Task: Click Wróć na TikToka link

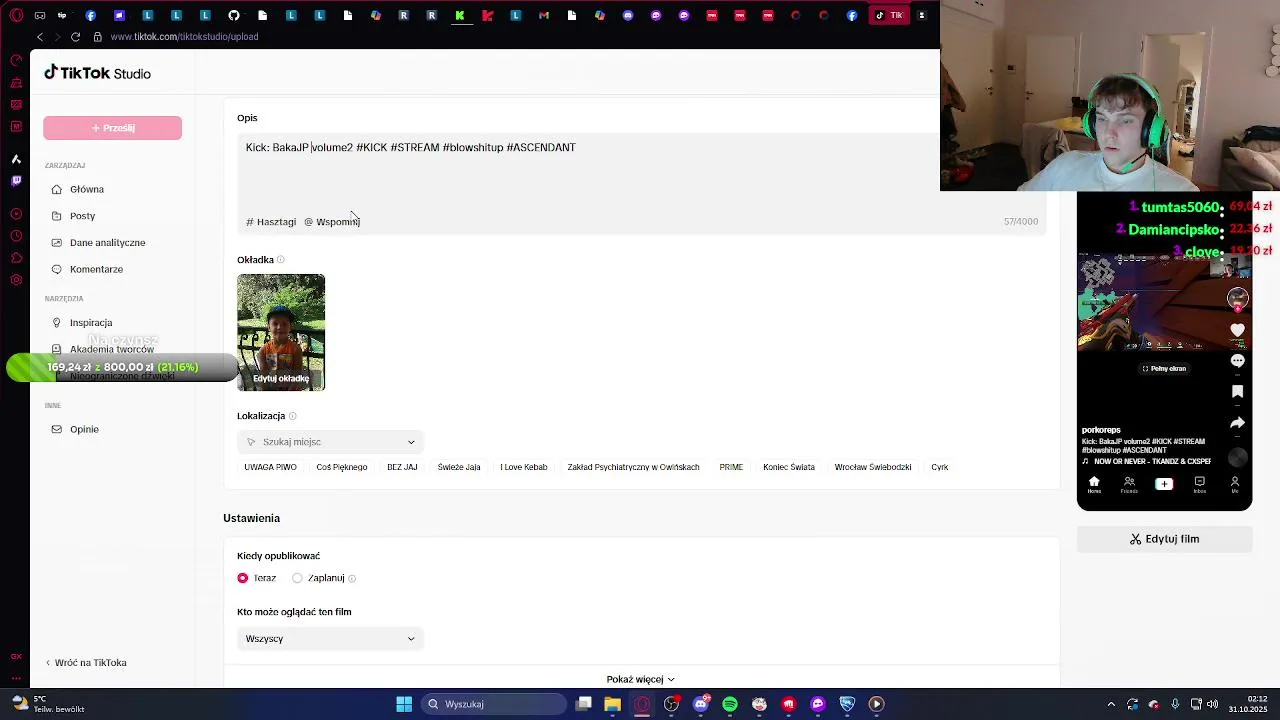Action: (86, 662)
